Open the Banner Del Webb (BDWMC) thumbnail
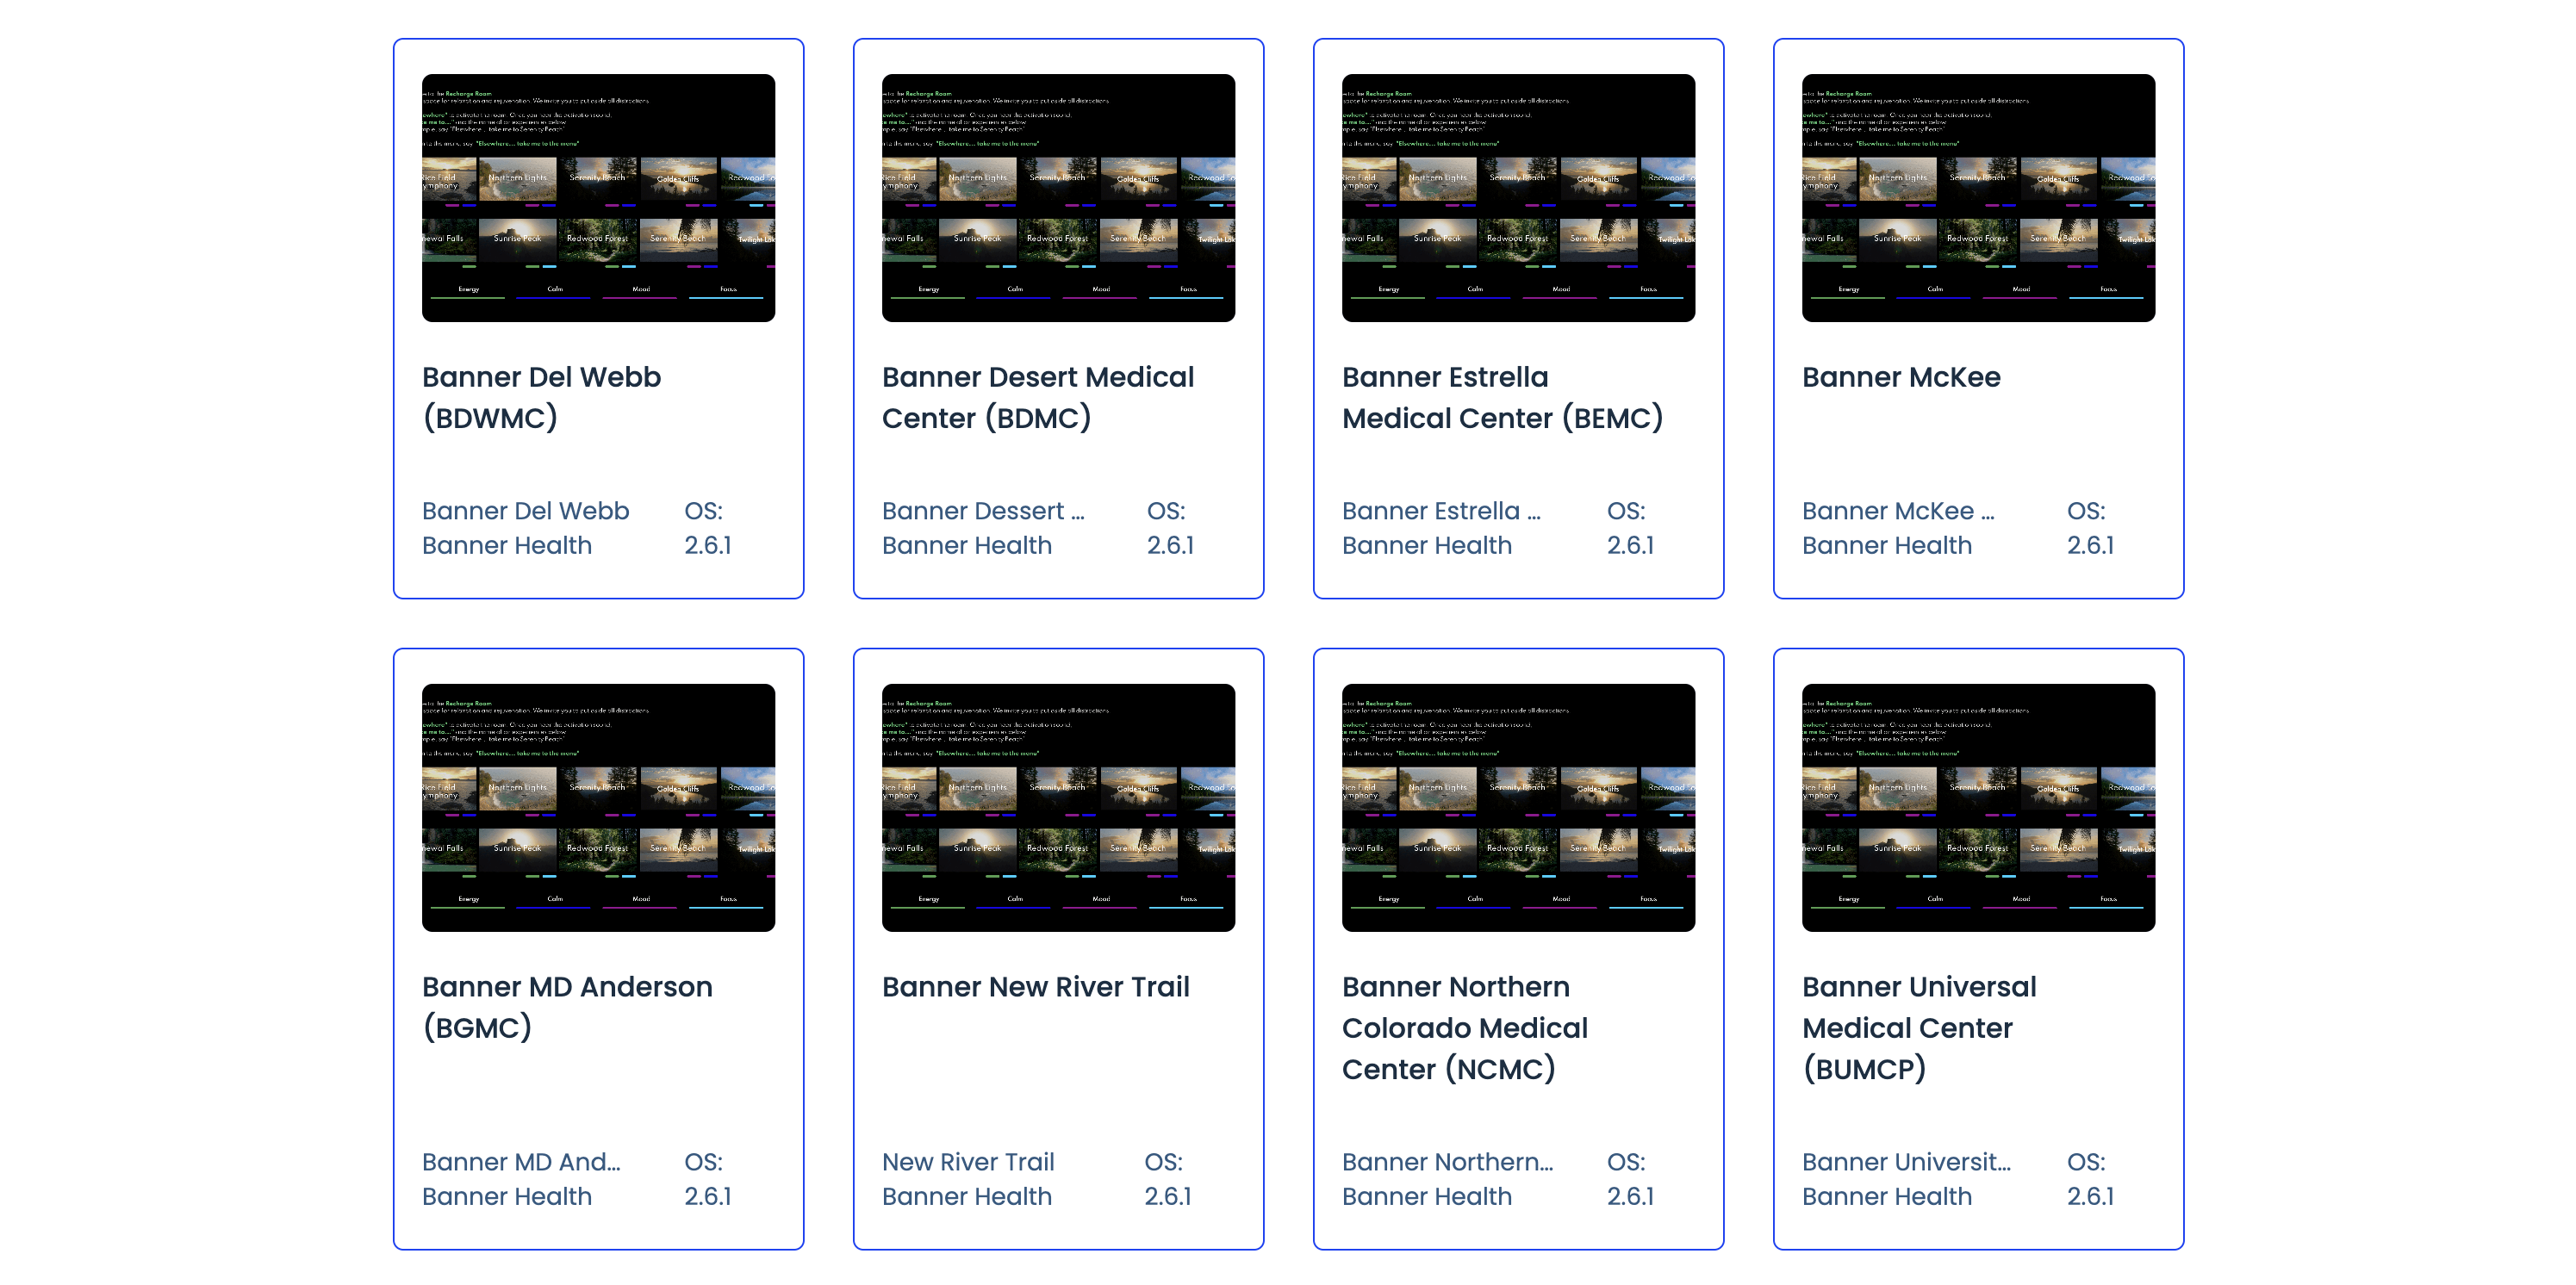 [598, 198]
